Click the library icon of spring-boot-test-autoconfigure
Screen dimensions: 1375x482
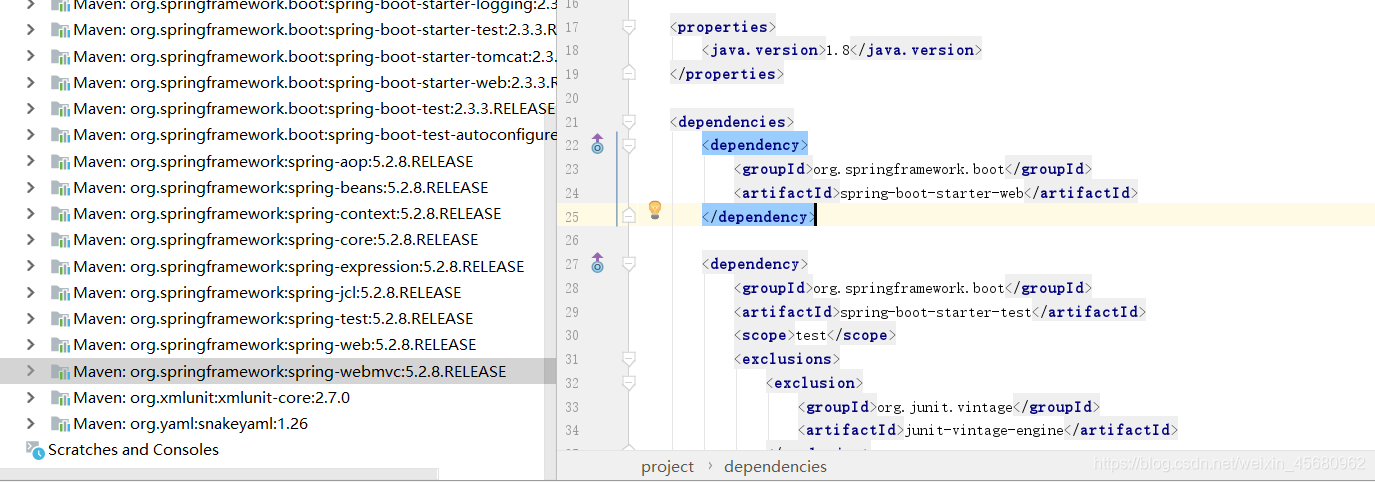pyautogui.click(x=60, y=135)
